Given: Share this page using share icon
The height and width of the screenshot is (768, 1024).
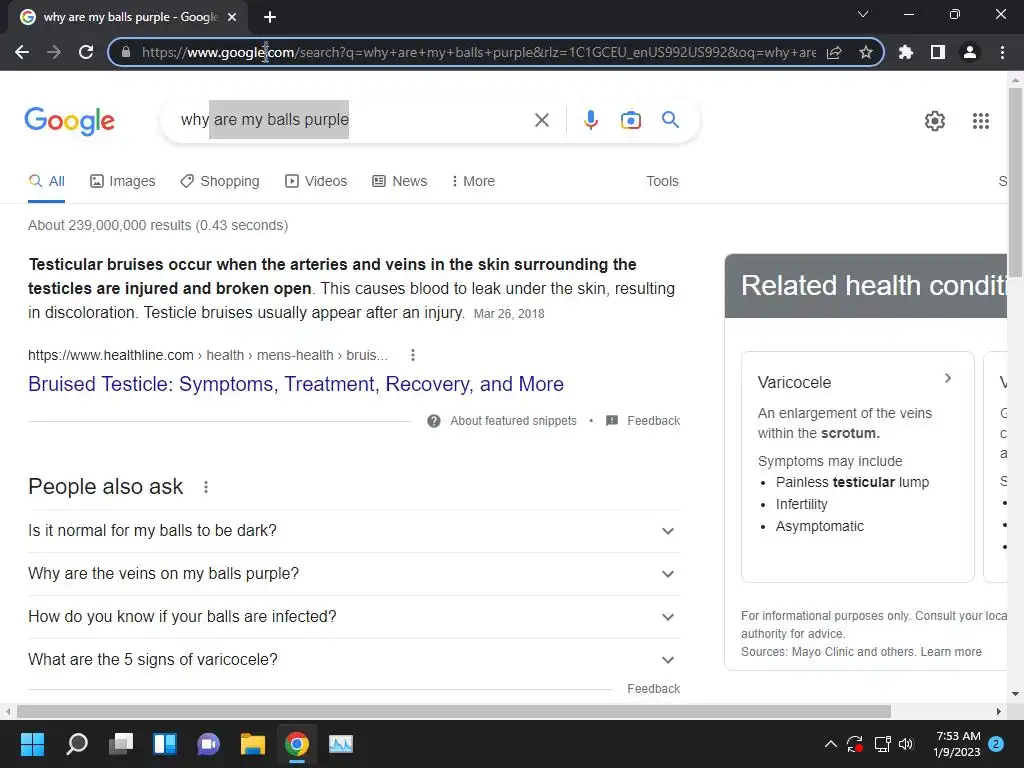Looking at the screenshot, I should [x=834, y=52].
